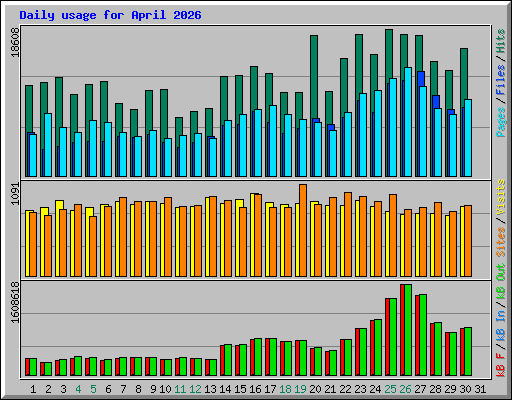Select green weekend day 25 label
The height and width of the screenshot is (400, 512).
(390, 389)
